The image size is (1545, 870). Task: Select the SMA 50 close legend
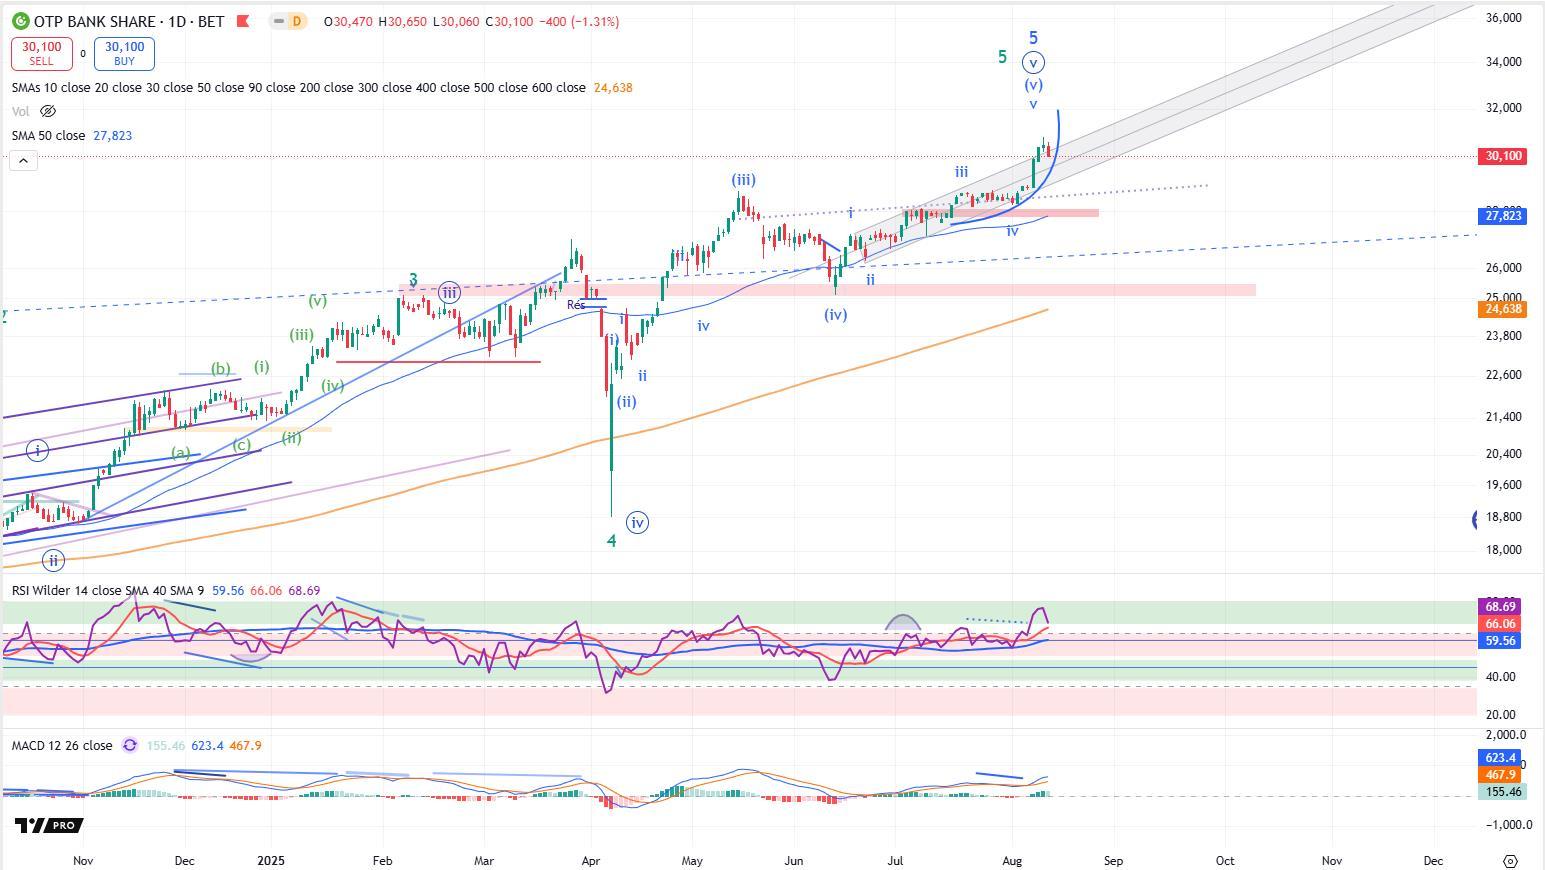pyautogui.click(x=48, y=135)
